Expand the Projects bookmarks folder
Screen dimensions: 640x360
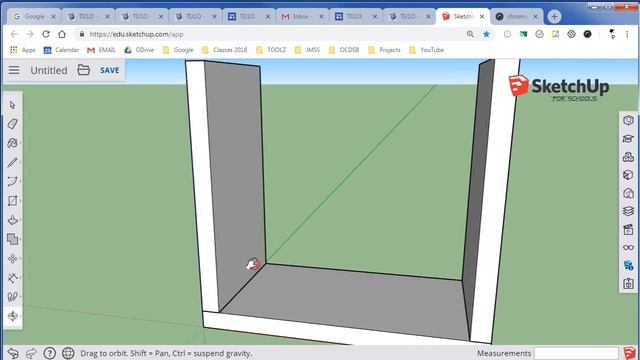point(384,50)
